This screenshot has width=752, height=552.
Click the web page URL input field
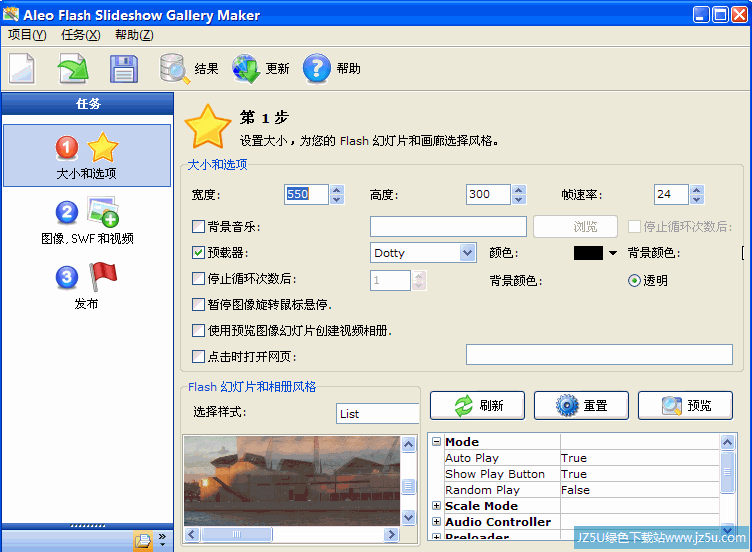(x=599, y=354)
